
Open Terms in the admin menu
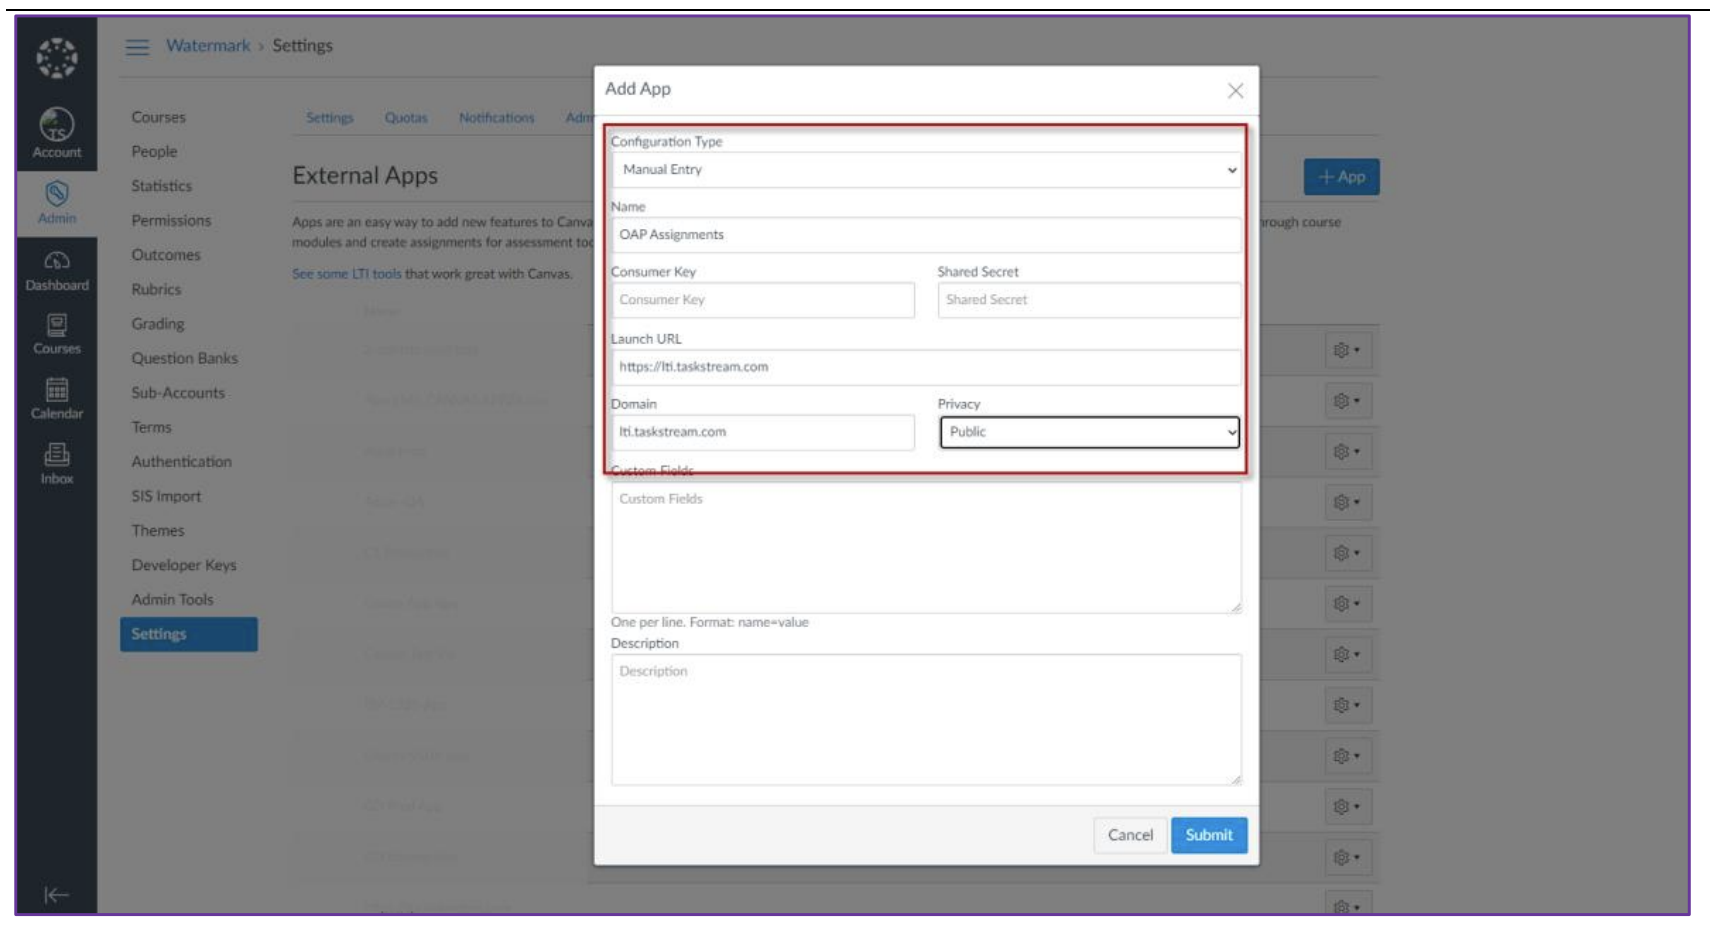coord(151,428)
